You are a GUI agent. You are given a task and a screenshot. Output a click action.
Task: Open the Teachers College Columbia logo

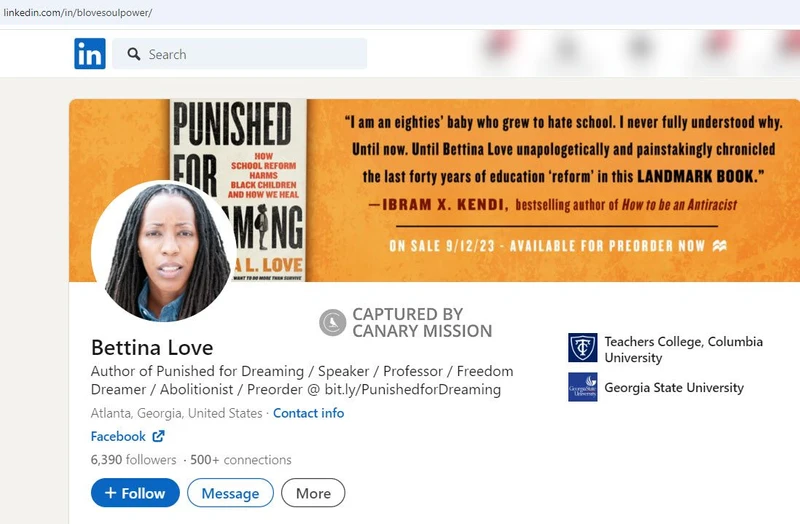tap(583, 347)
